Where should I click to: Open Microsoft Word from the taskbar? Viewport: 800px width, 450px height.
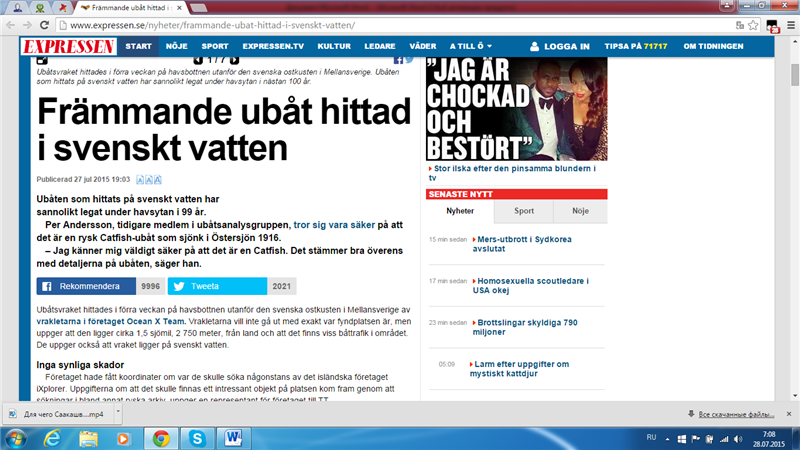coord(235,437)
